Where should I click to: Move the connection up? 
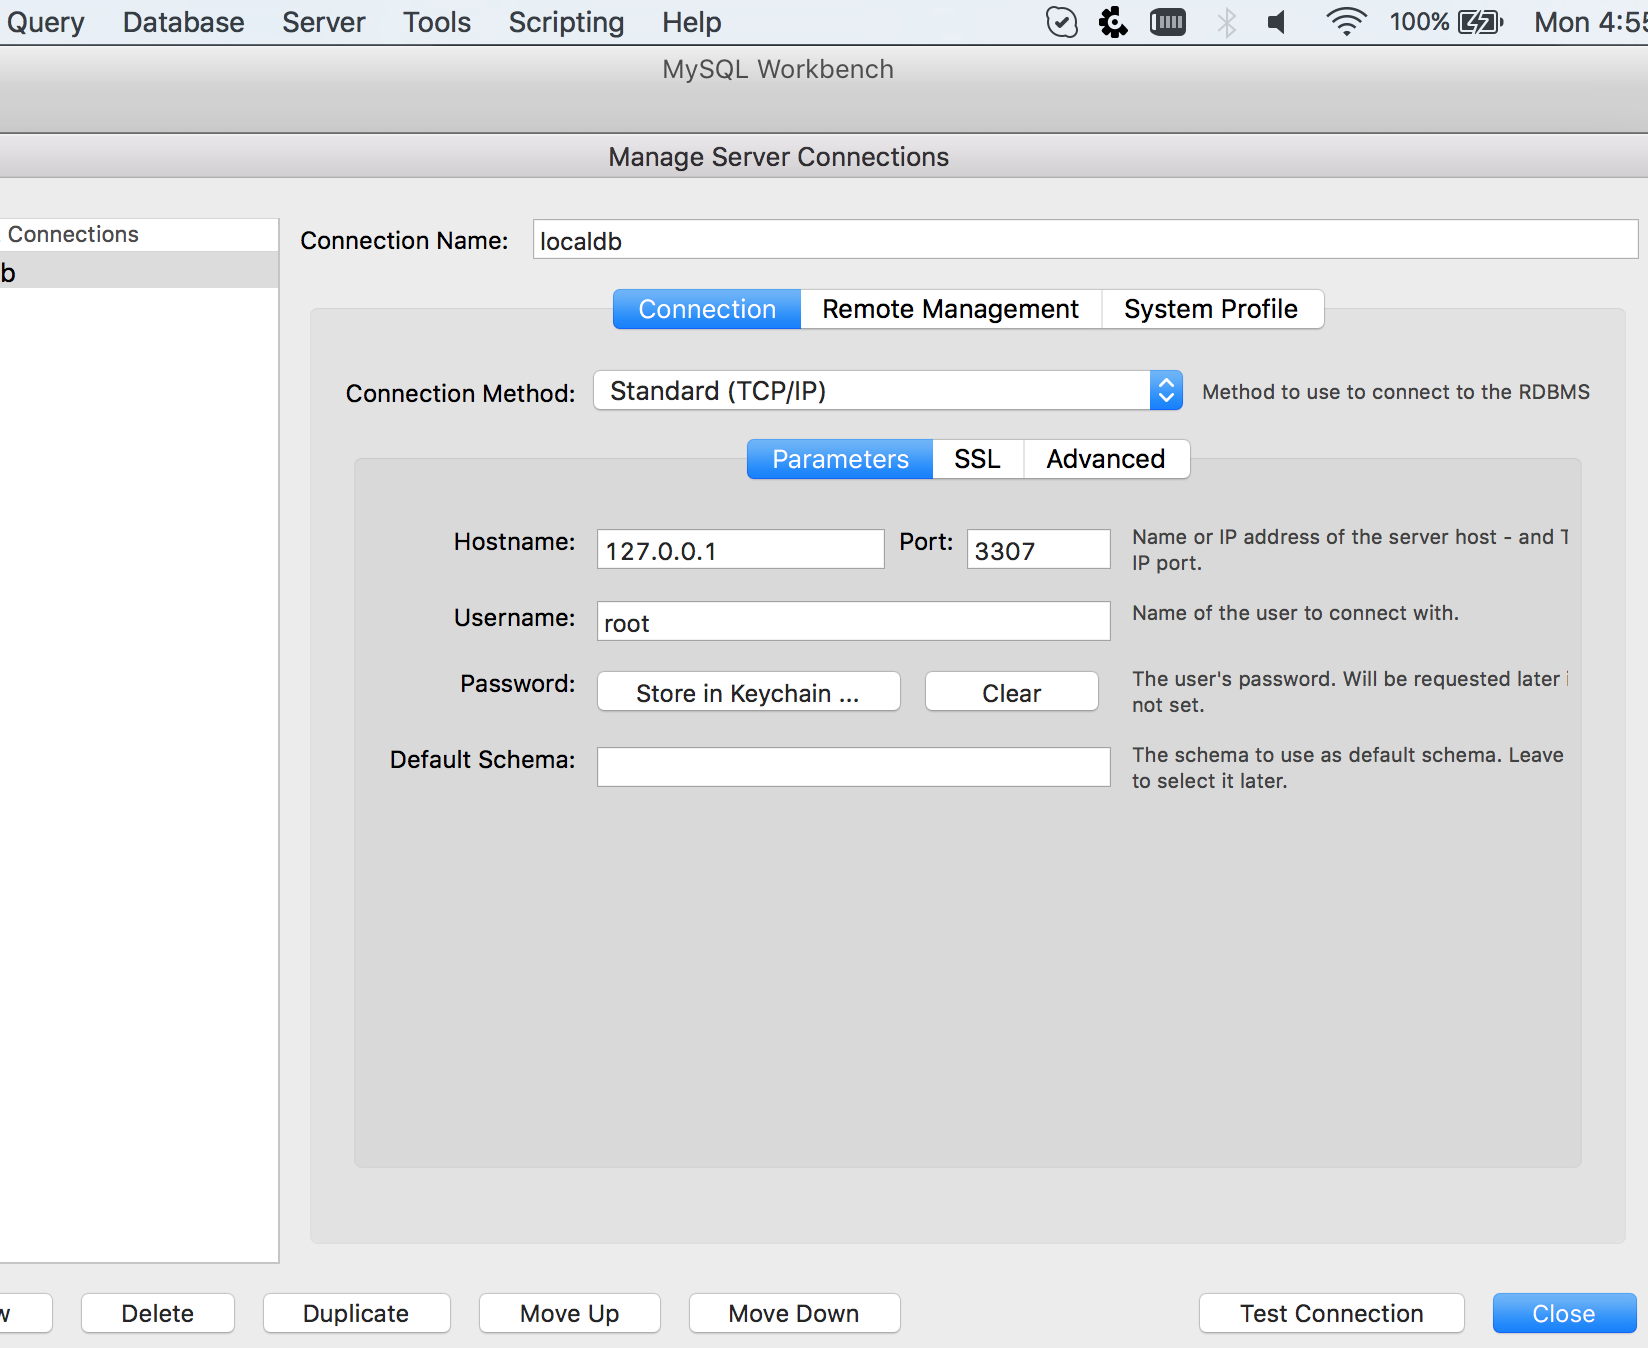click(x=570, y=1313)
